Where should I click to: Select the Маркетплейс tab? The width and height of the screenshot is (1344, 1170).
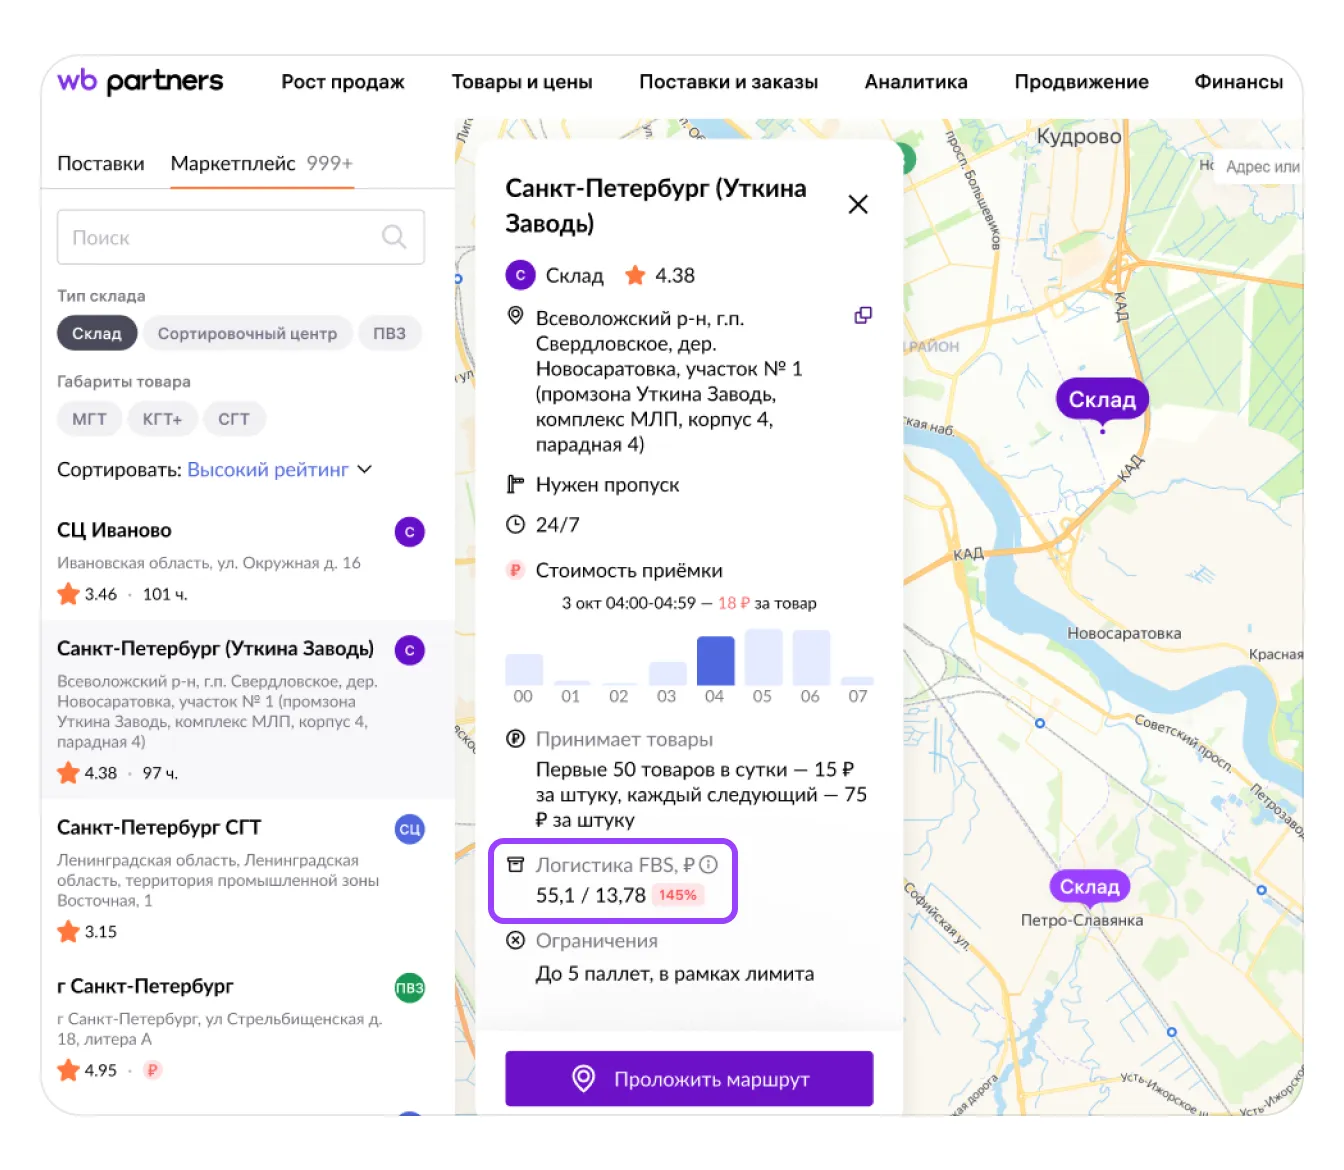[233, 163]
